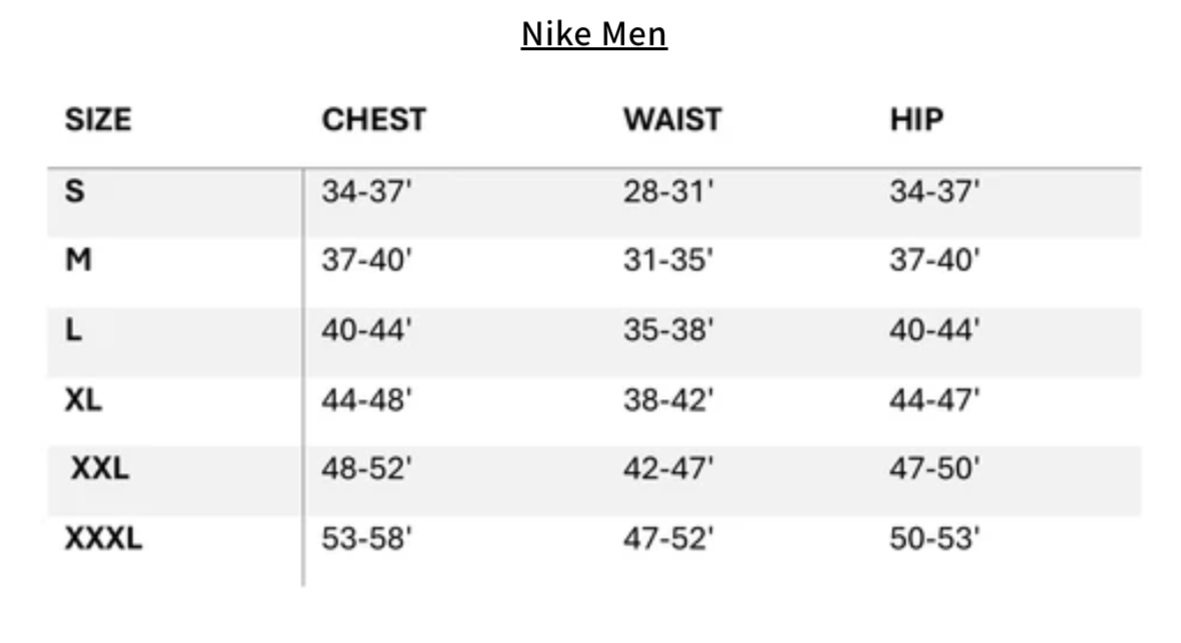Screen dimensions: 1181x643
Task: Click the L size row label
Action: pyautogui.click(x=73, y=330)
